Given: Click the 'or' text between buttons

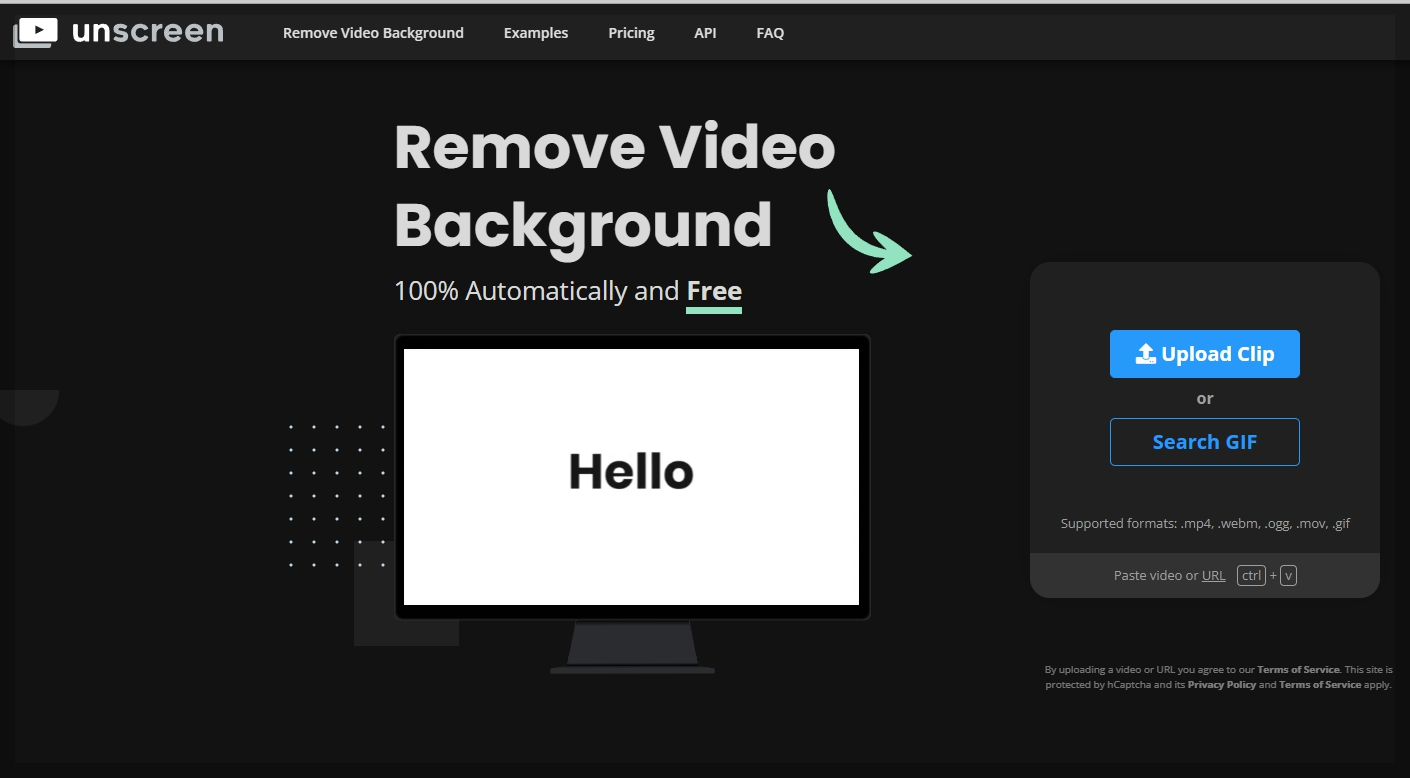Looking at the screenshot, I should point(1205,398).
